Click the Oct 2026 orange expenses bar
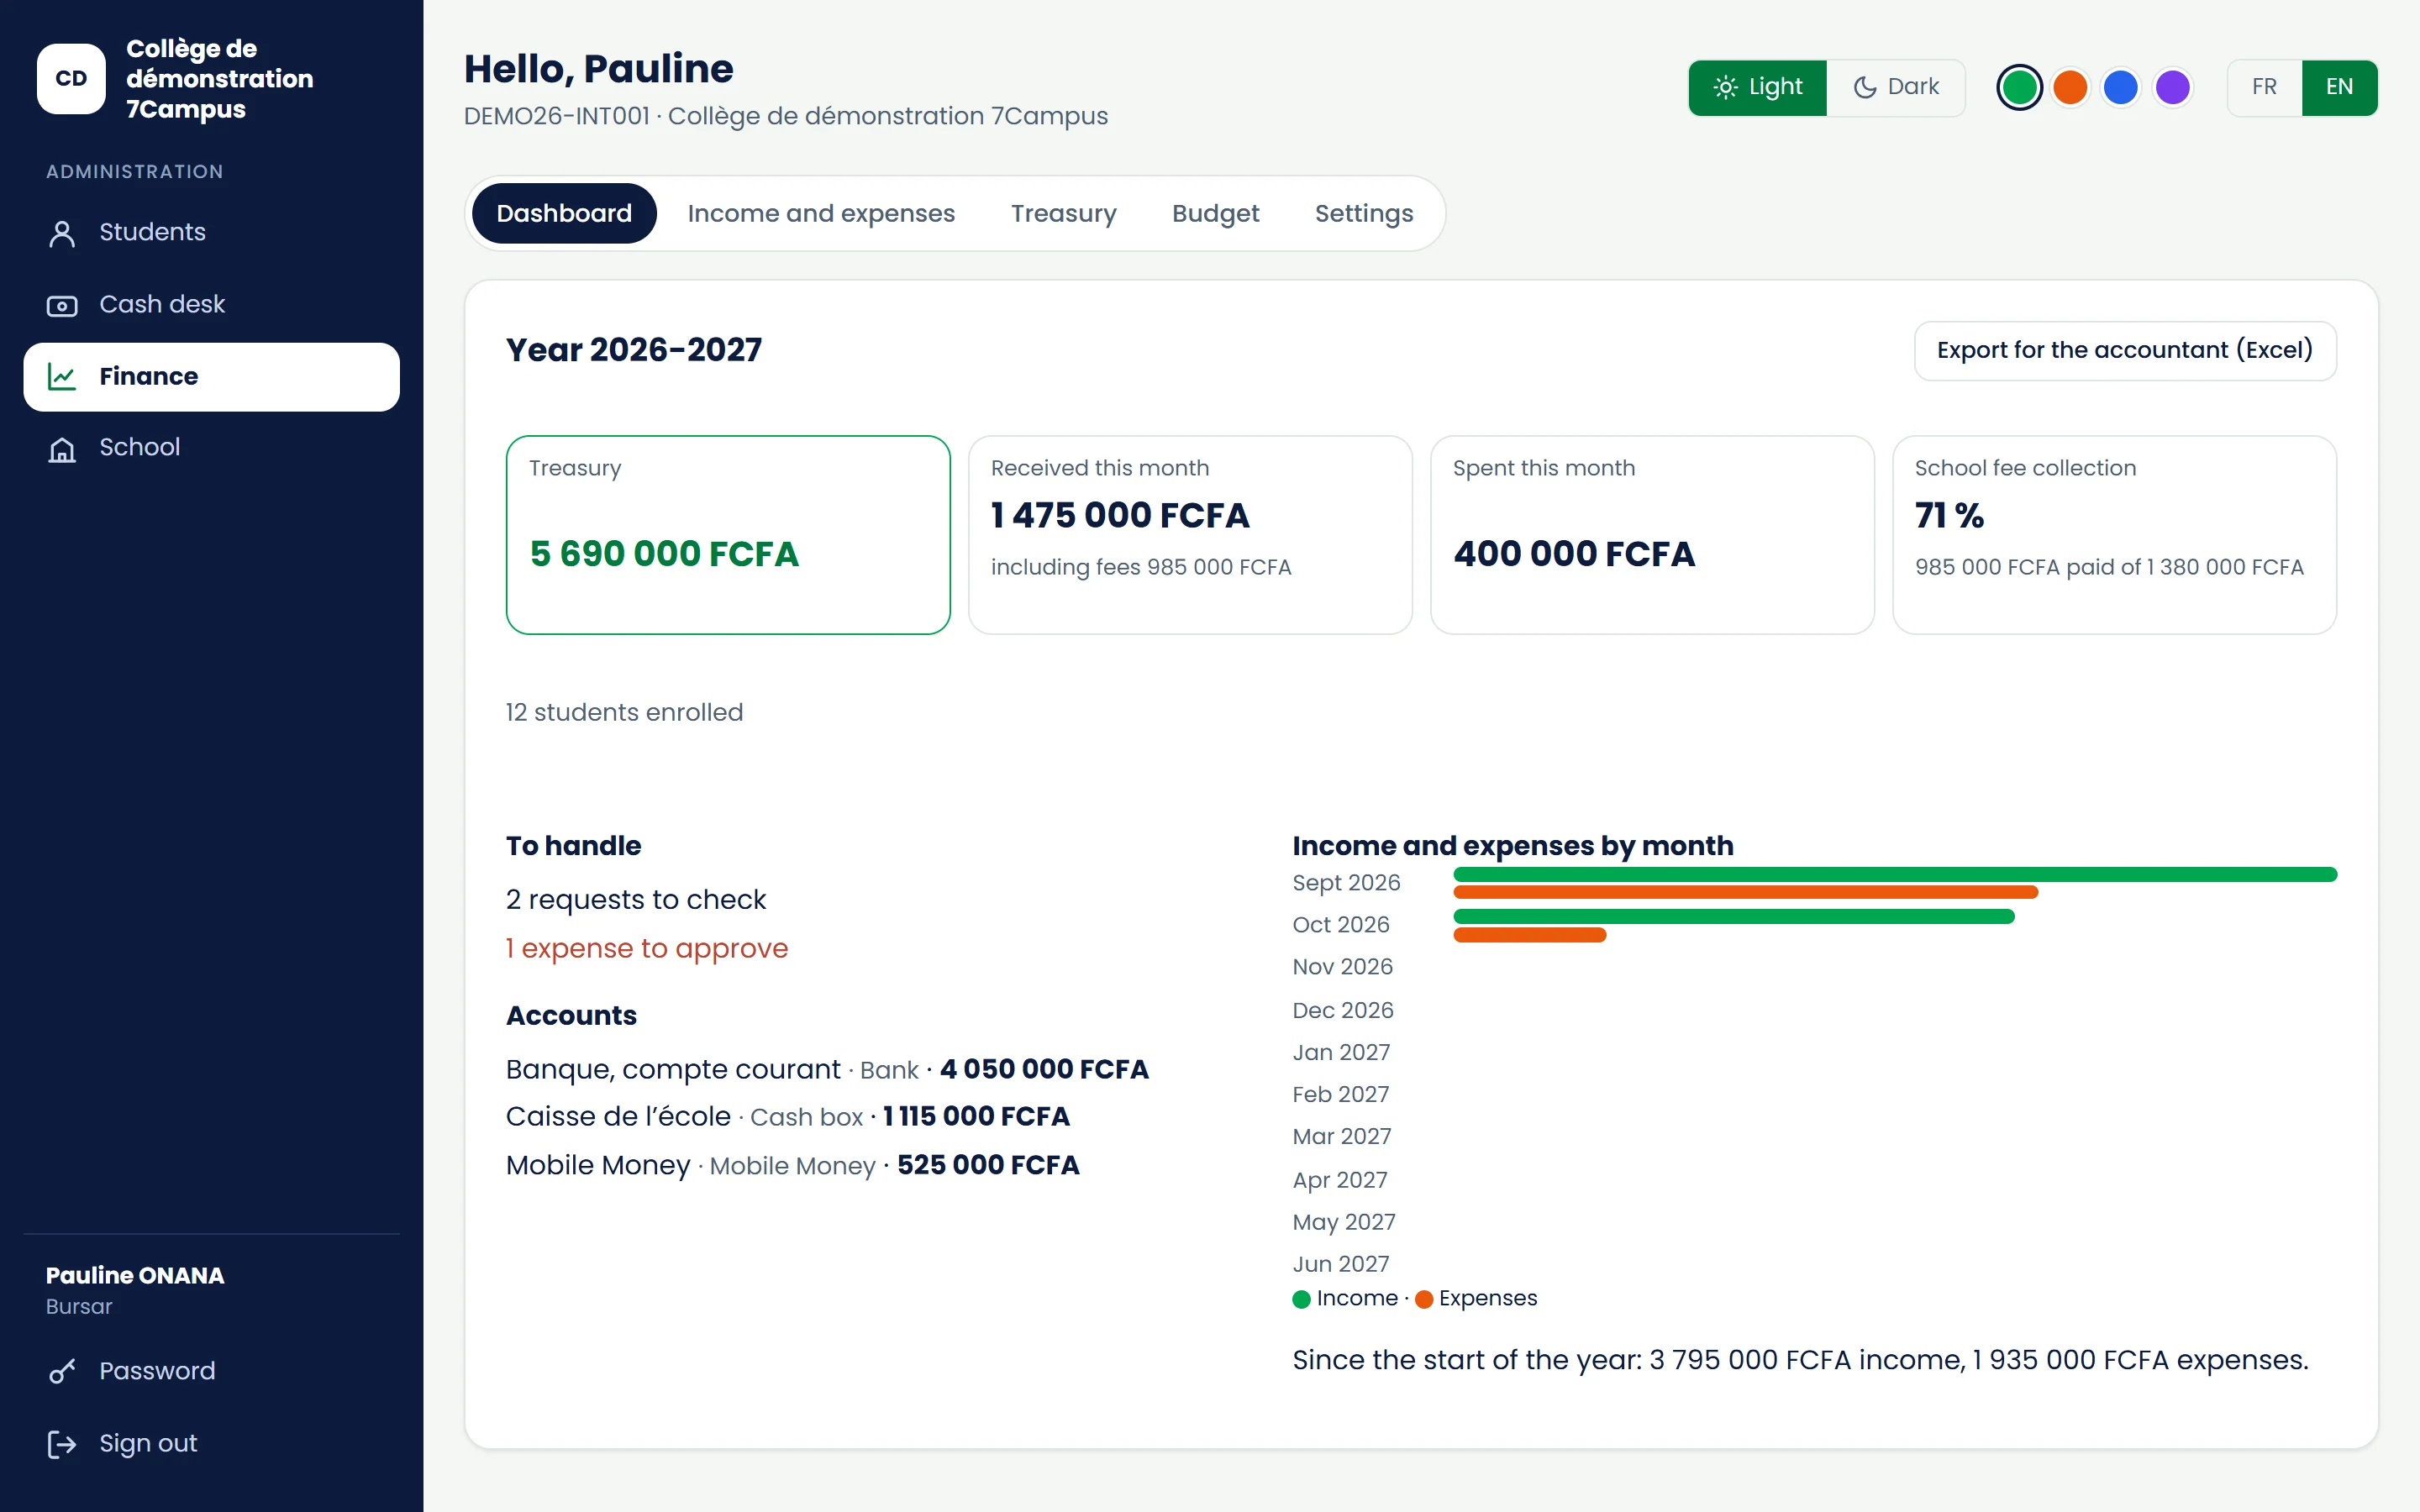 1530,935
